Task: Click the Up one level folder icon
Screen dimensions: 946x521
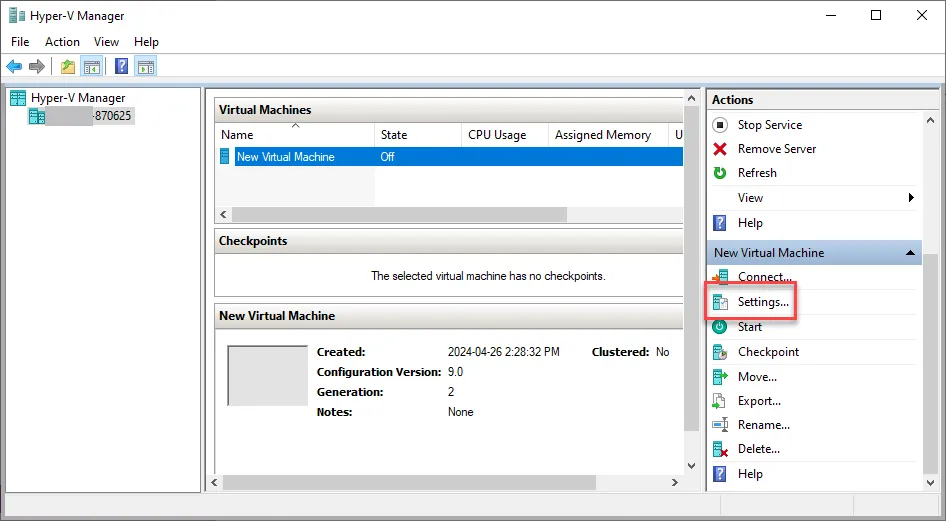Action: click(68, 66)
